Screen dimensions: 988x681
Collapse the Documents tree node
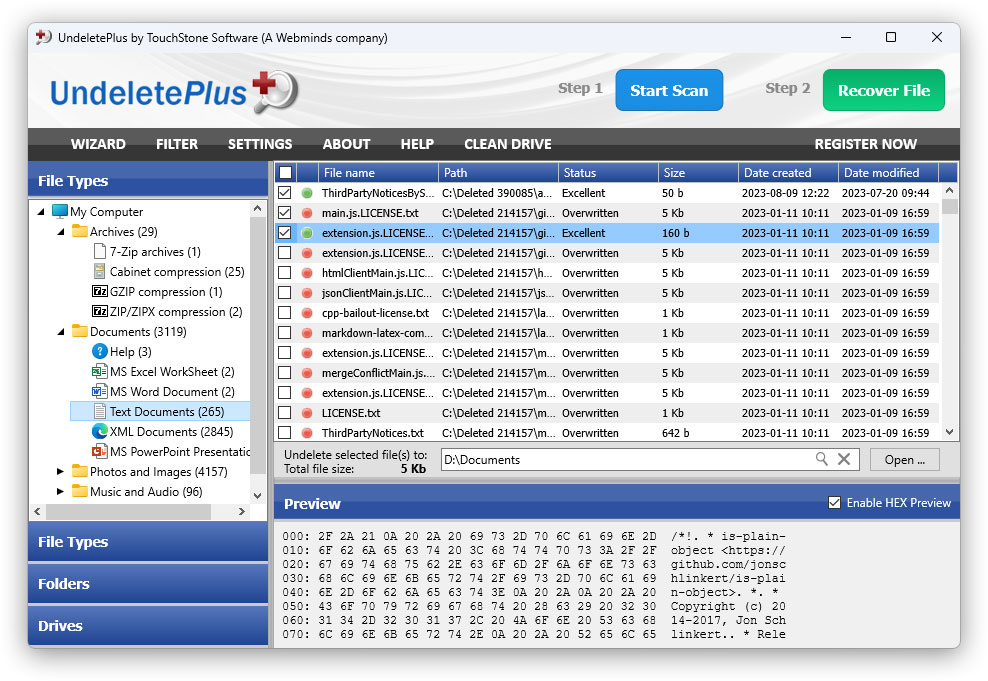[61, 331]
